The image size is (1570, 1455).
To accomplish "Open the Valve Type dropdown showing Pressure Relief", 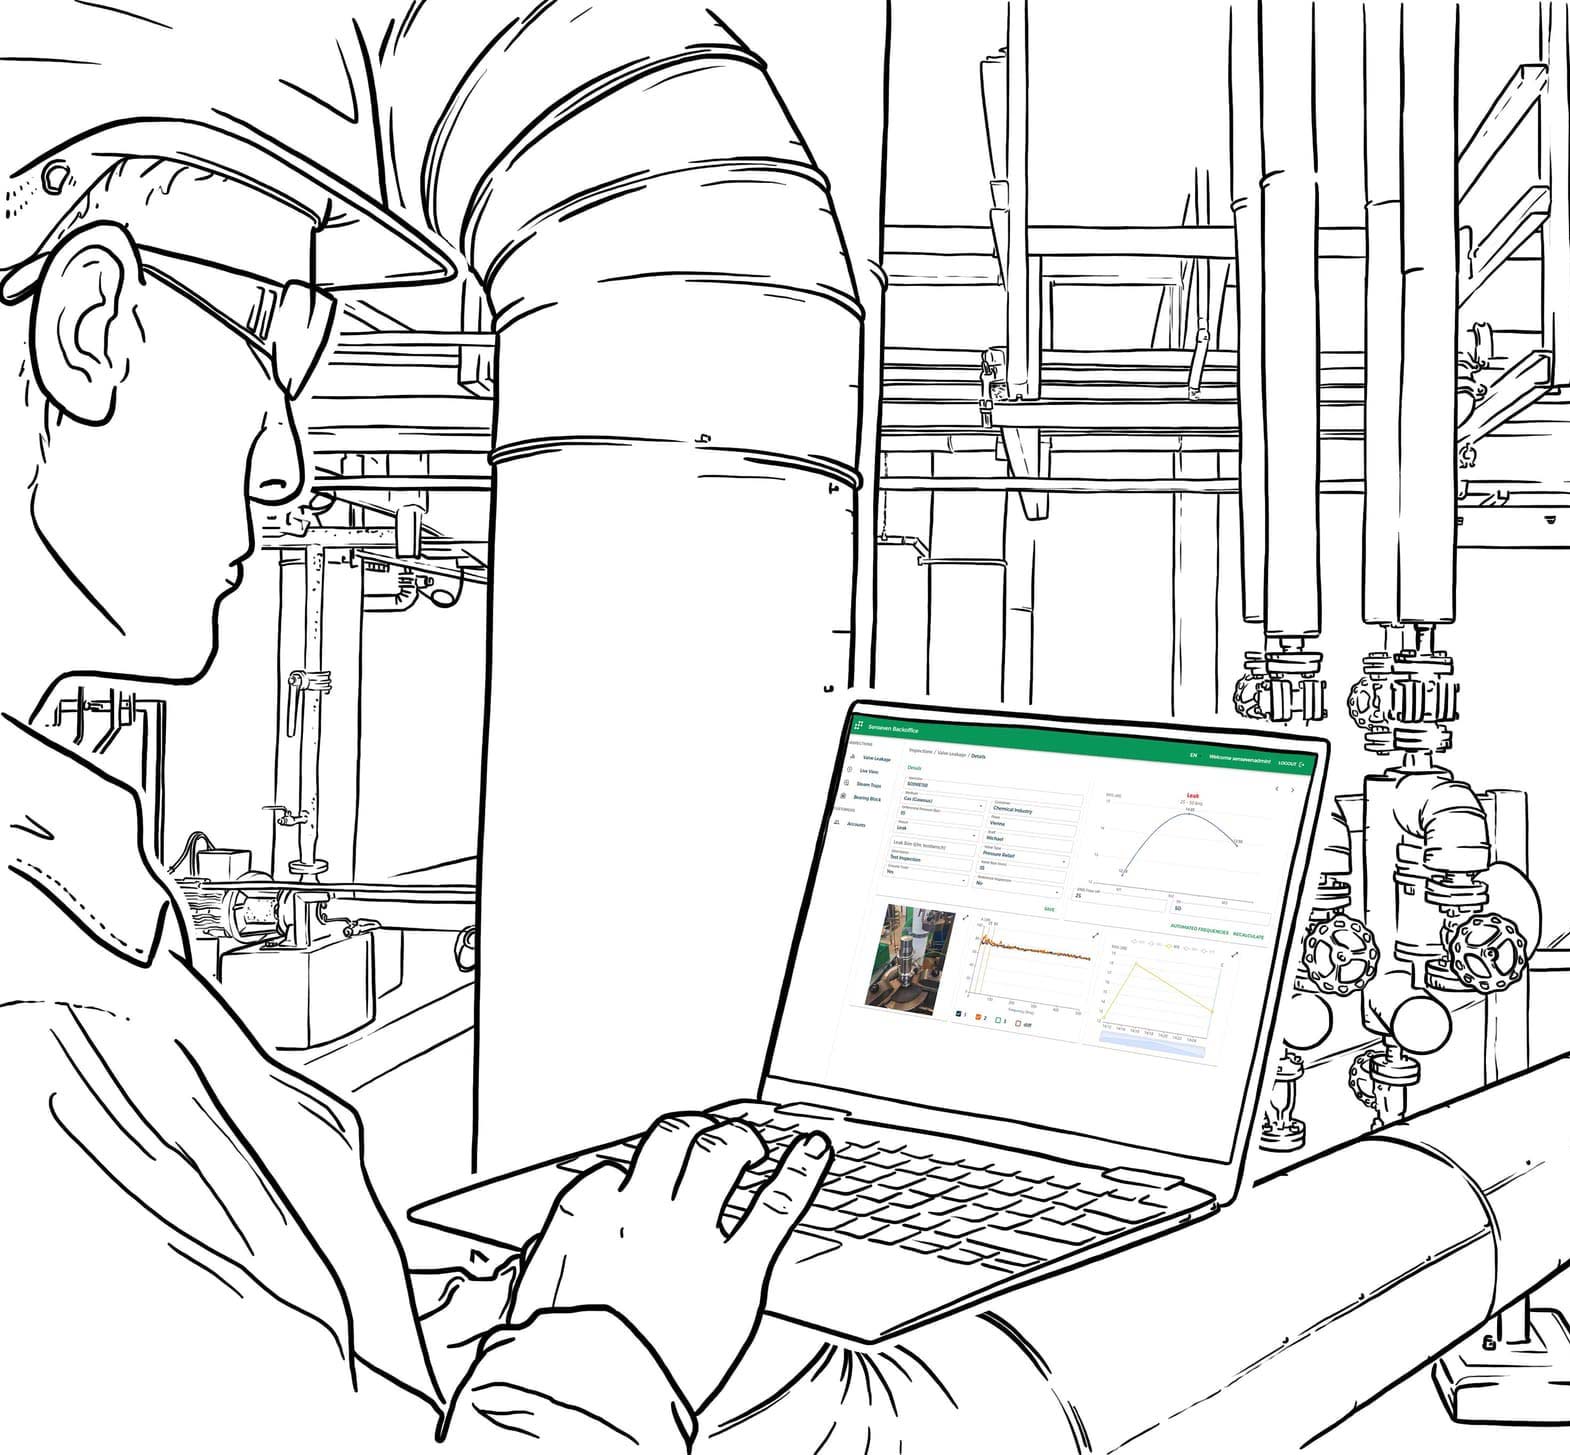I will pyautogui.click(x=1026, y=855).
